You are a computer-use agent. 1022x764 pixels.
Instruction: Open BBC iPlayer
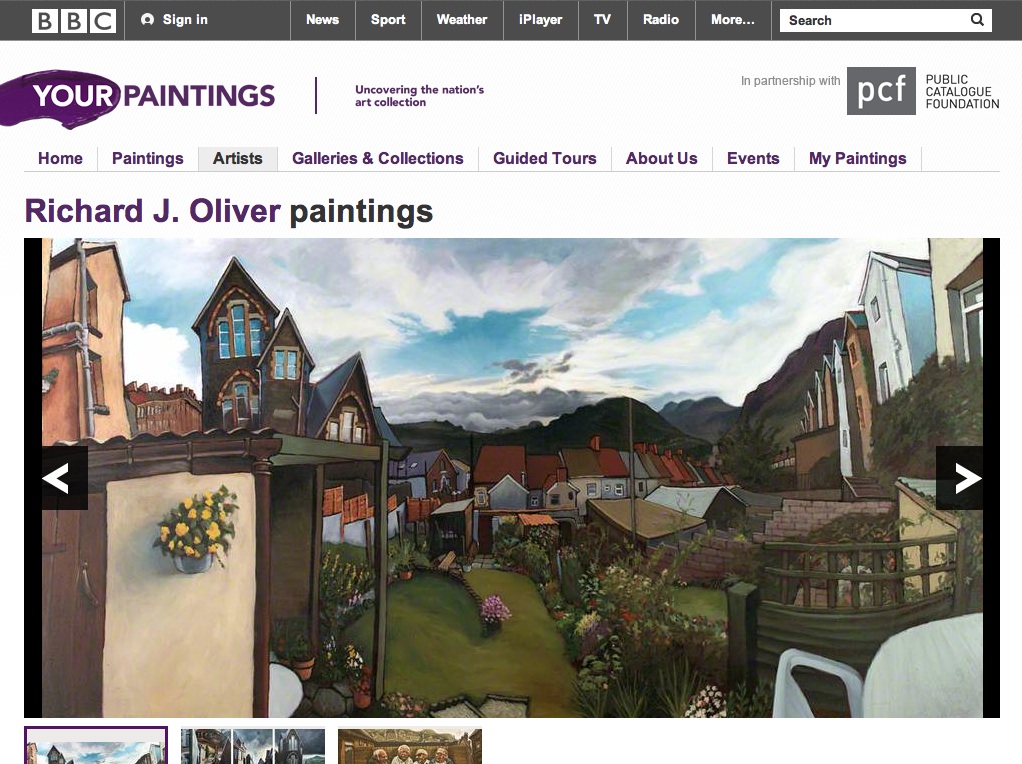pos(540,20)
